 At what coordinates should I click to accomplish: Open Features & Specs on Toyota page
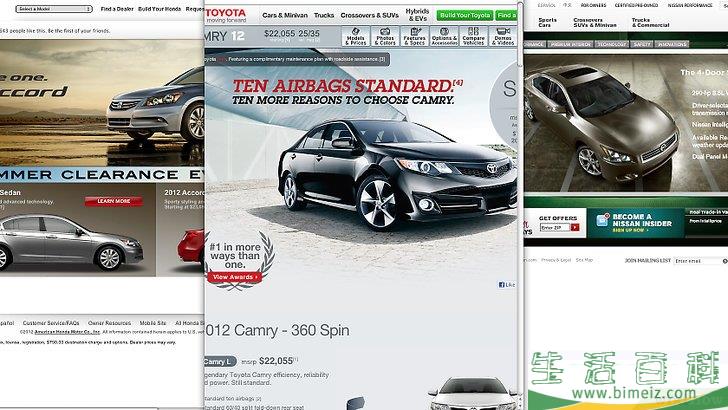(x=414, y=37)
